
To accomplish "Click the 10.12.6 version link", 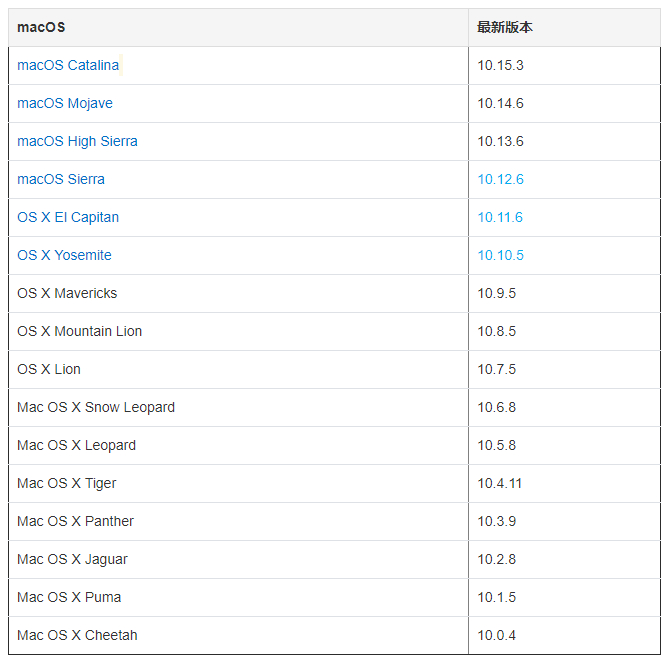I will pyautogui.click(x=500, y=179).
